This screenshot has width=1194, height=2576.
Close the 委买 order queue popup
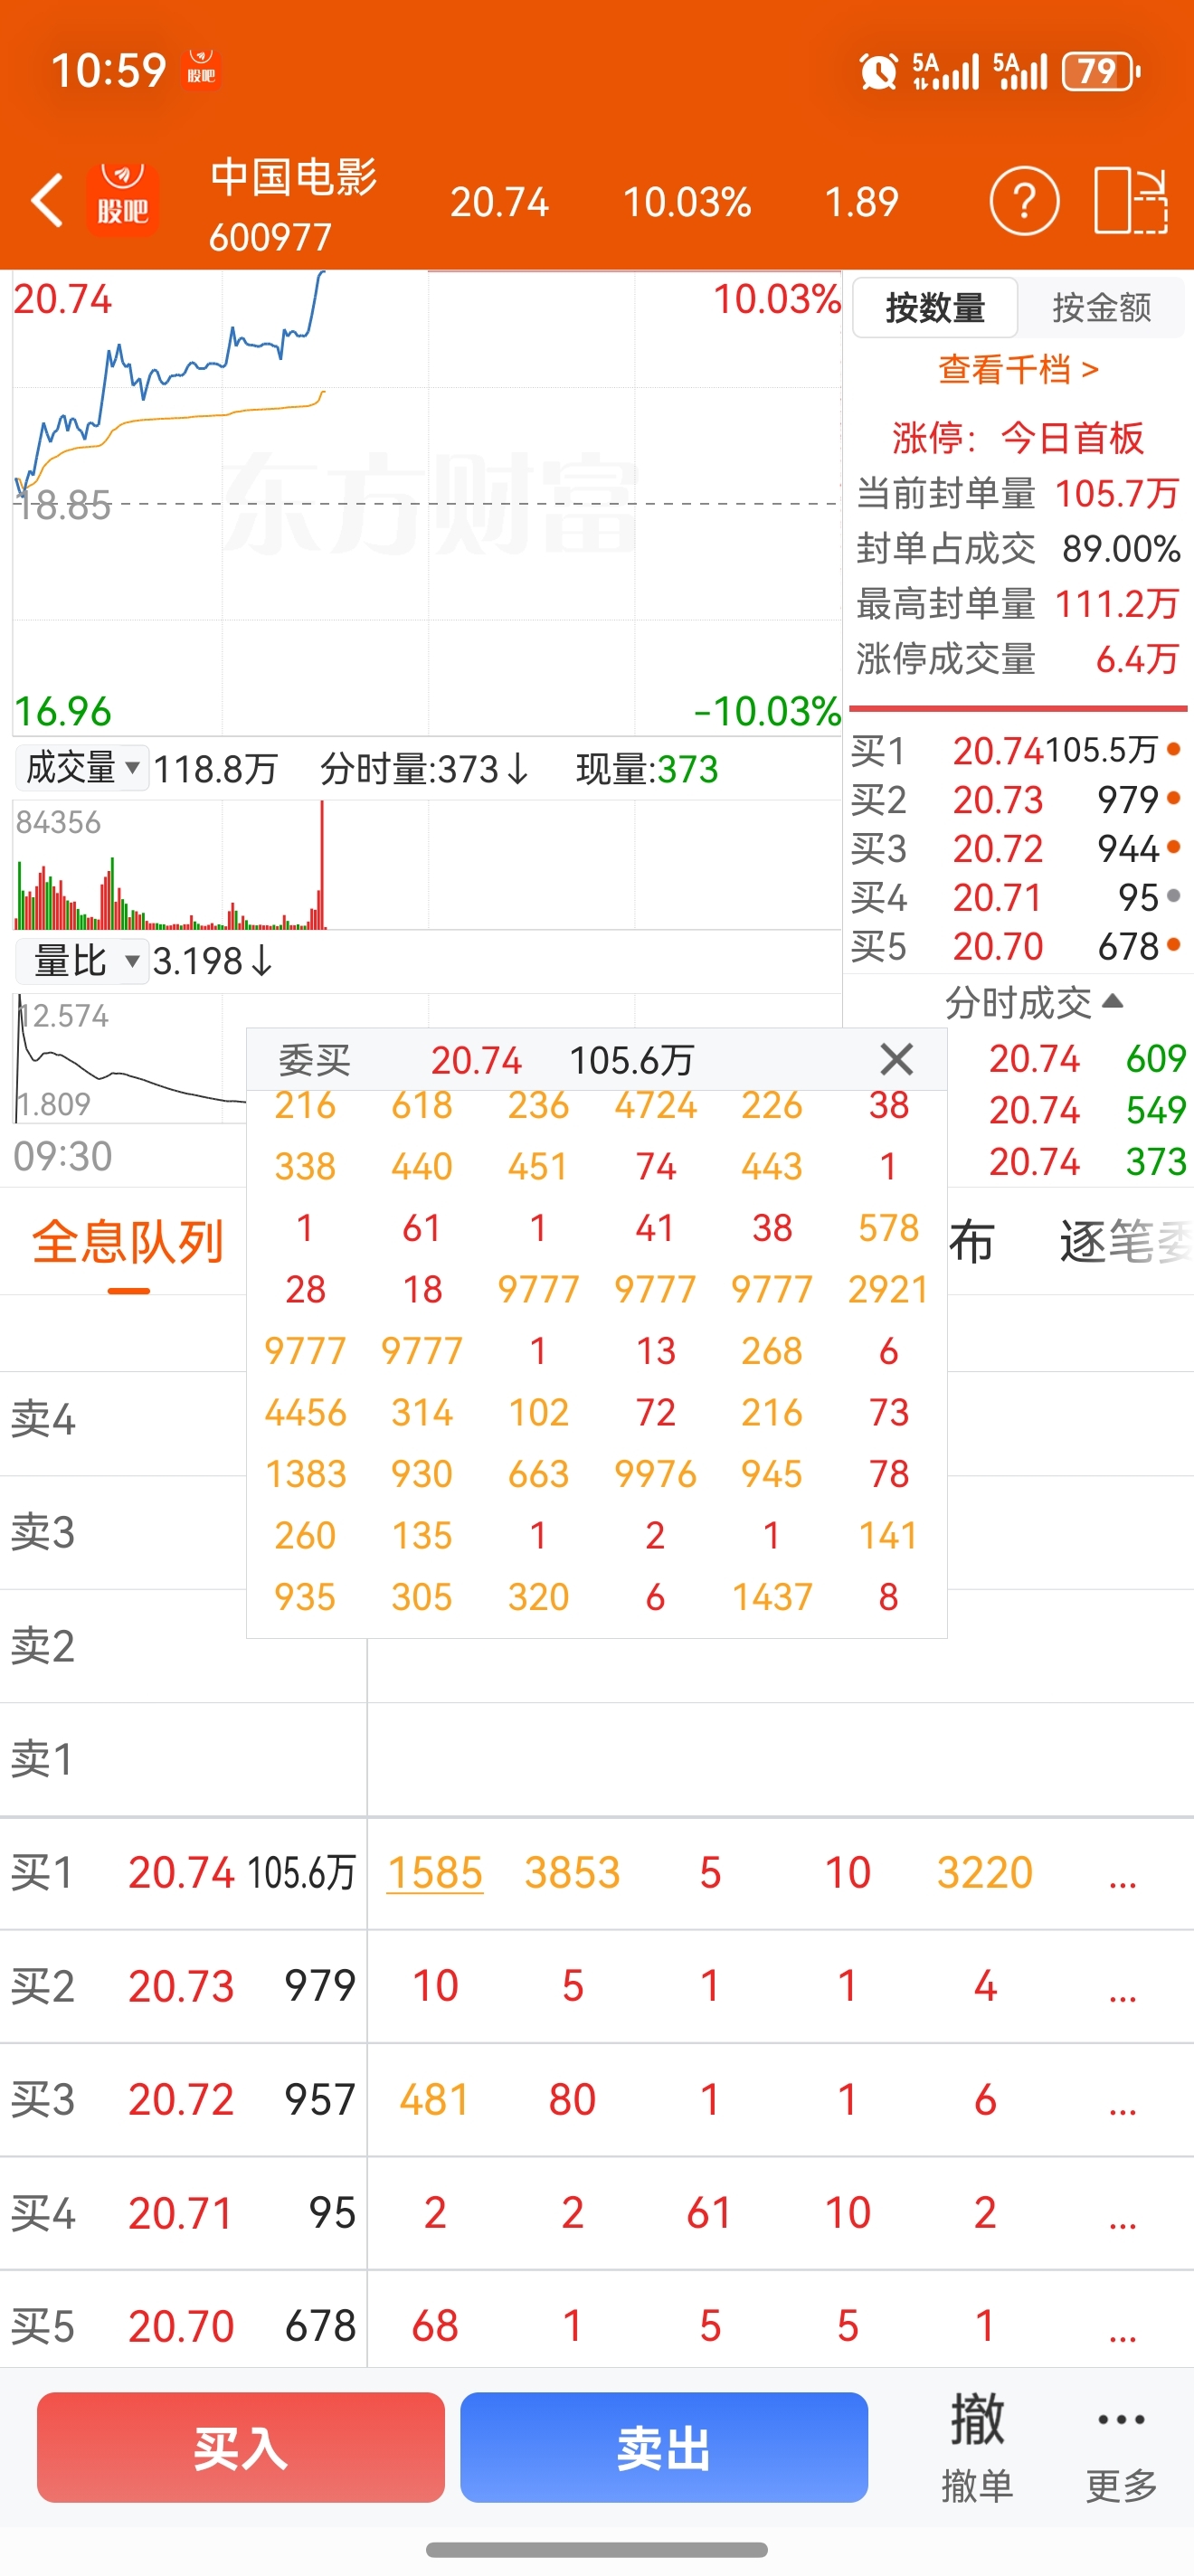click(x=896, y=1058)
